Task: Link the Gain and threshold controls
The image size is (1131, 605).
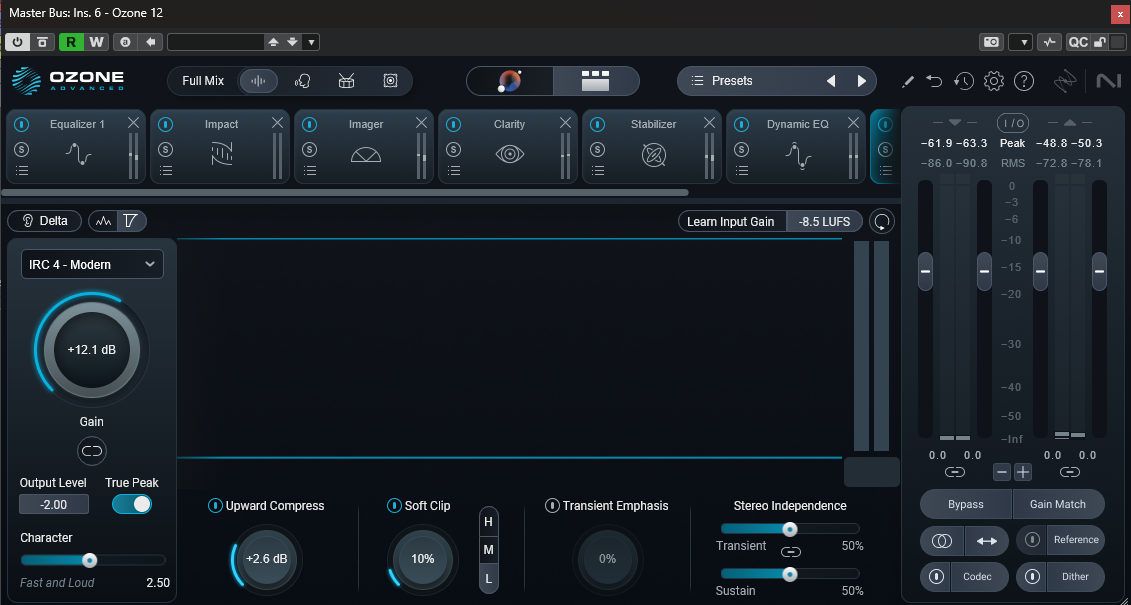Action: [92, 451]
